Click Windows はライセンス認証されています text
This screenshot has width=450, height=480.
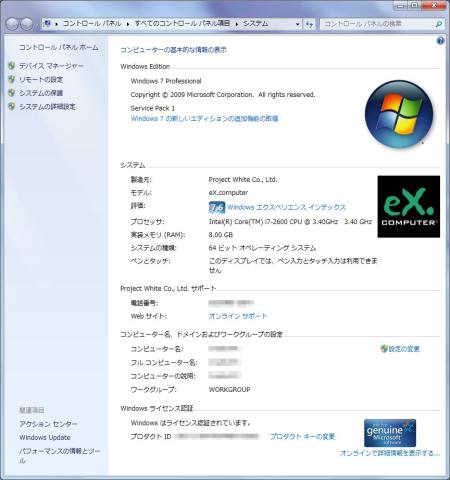pos(191,423)
